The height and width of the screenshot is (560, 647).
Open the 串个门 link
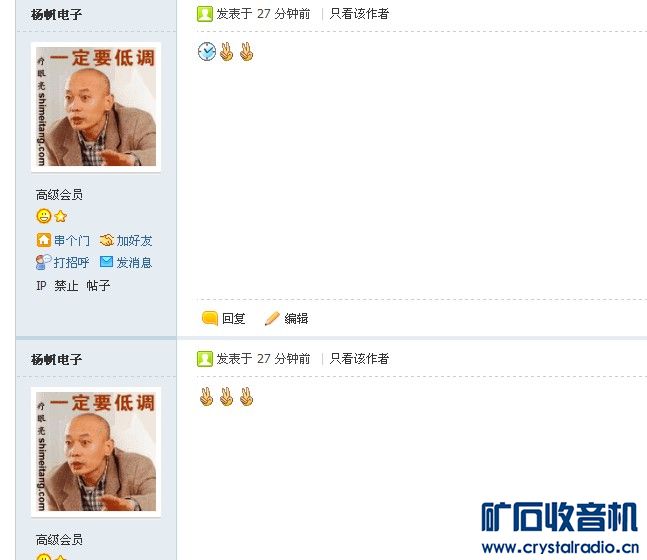(x=71, y=241)
